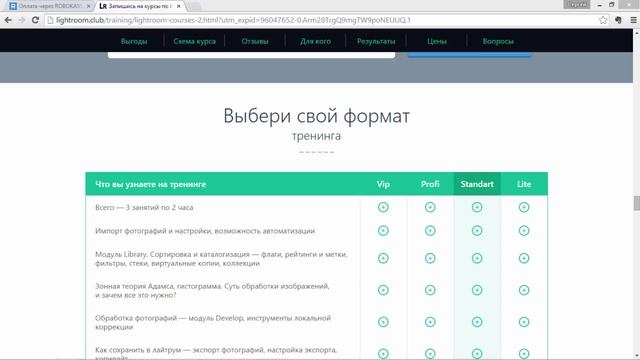Select the Profi column header
640x360 pixels.
coord(430,184)
